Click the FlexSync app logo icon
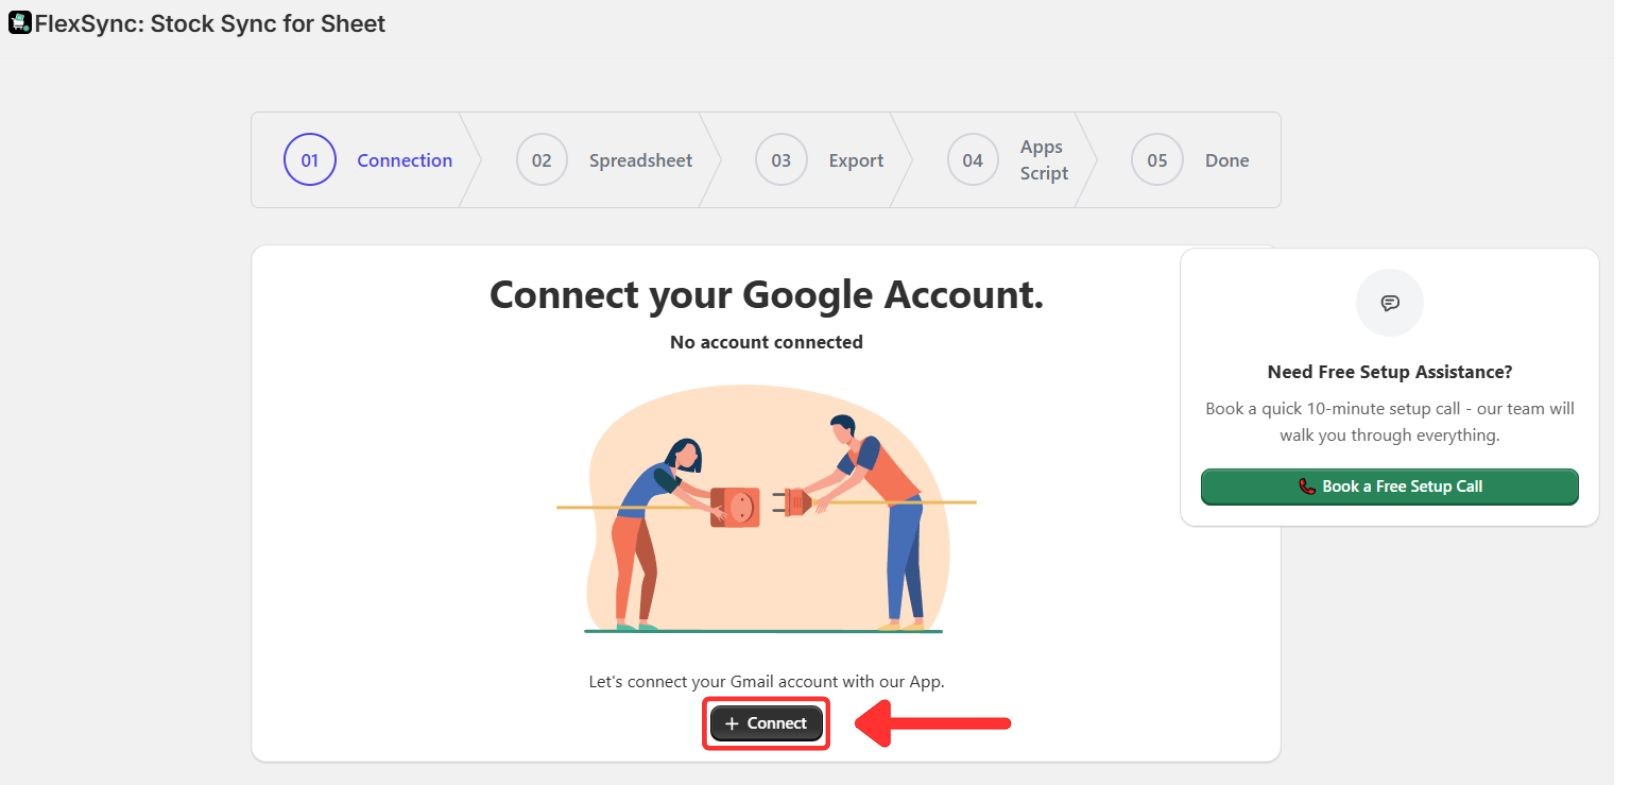Screen dimensions: 1628x785 [20, 23]
